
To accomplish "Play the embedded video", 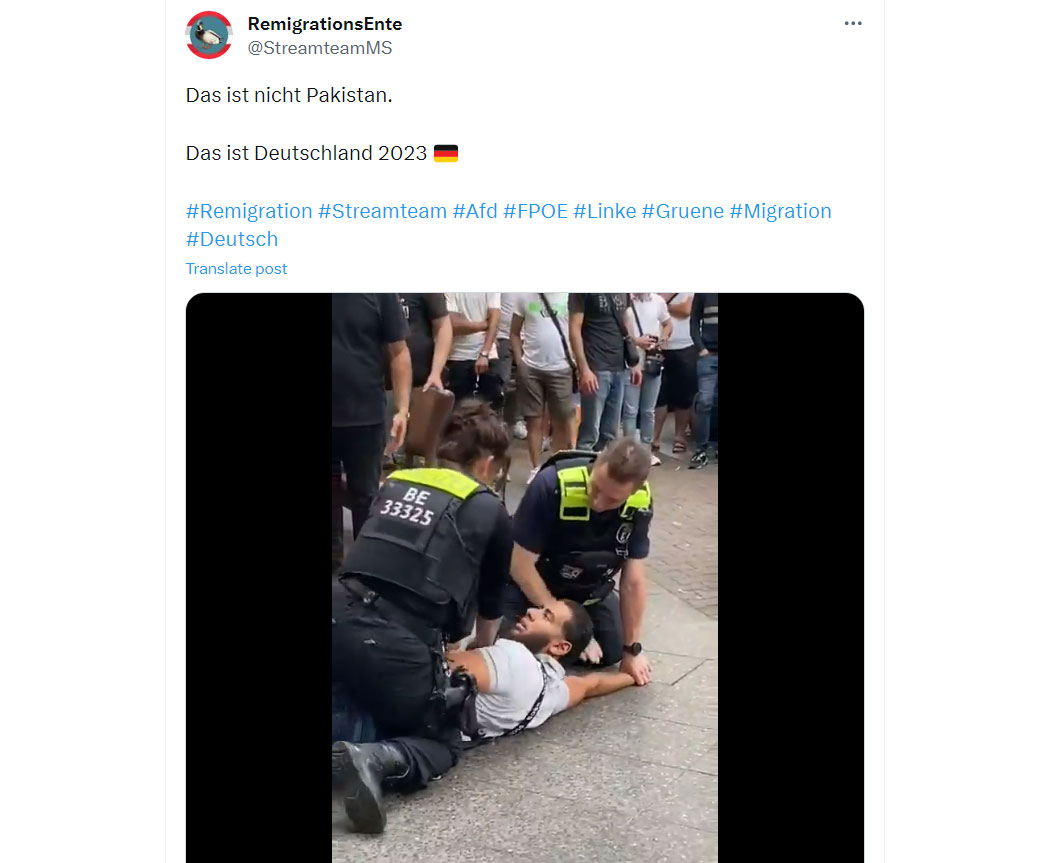I will click(525, 578).
